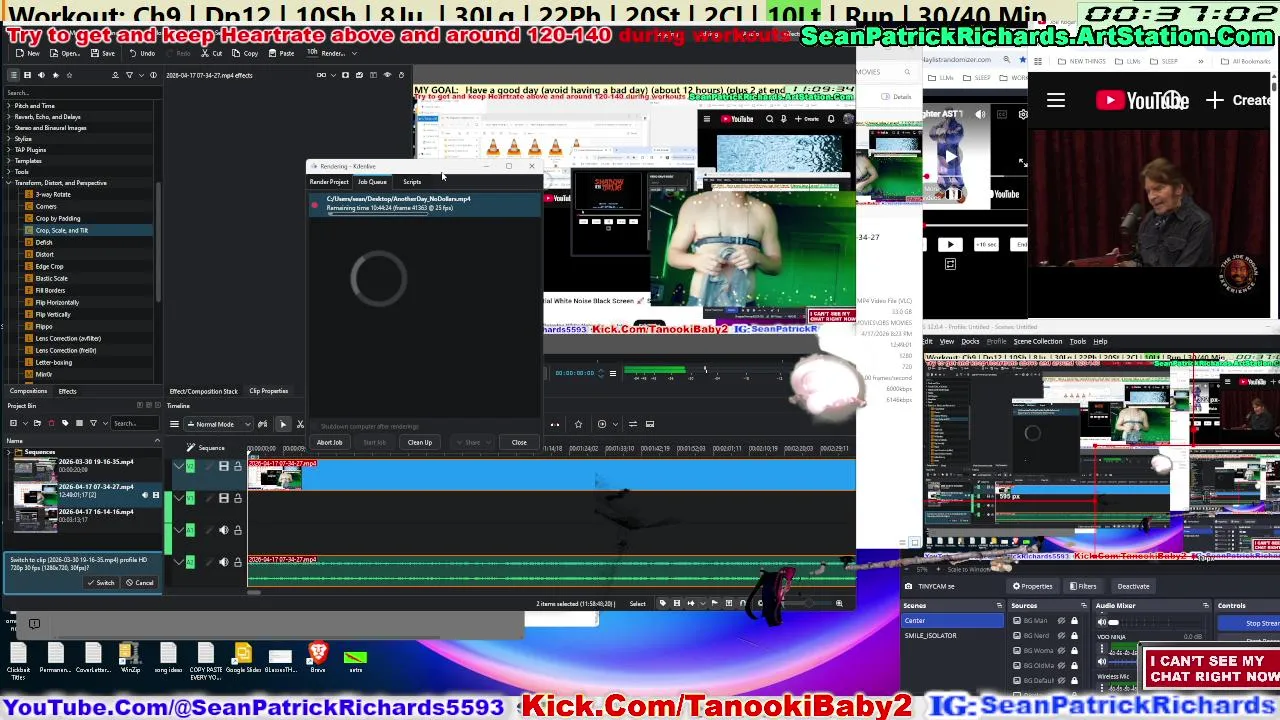Click the Copy toolbar icon
The height and width of the screenshot is (720, 1280).
245,53
